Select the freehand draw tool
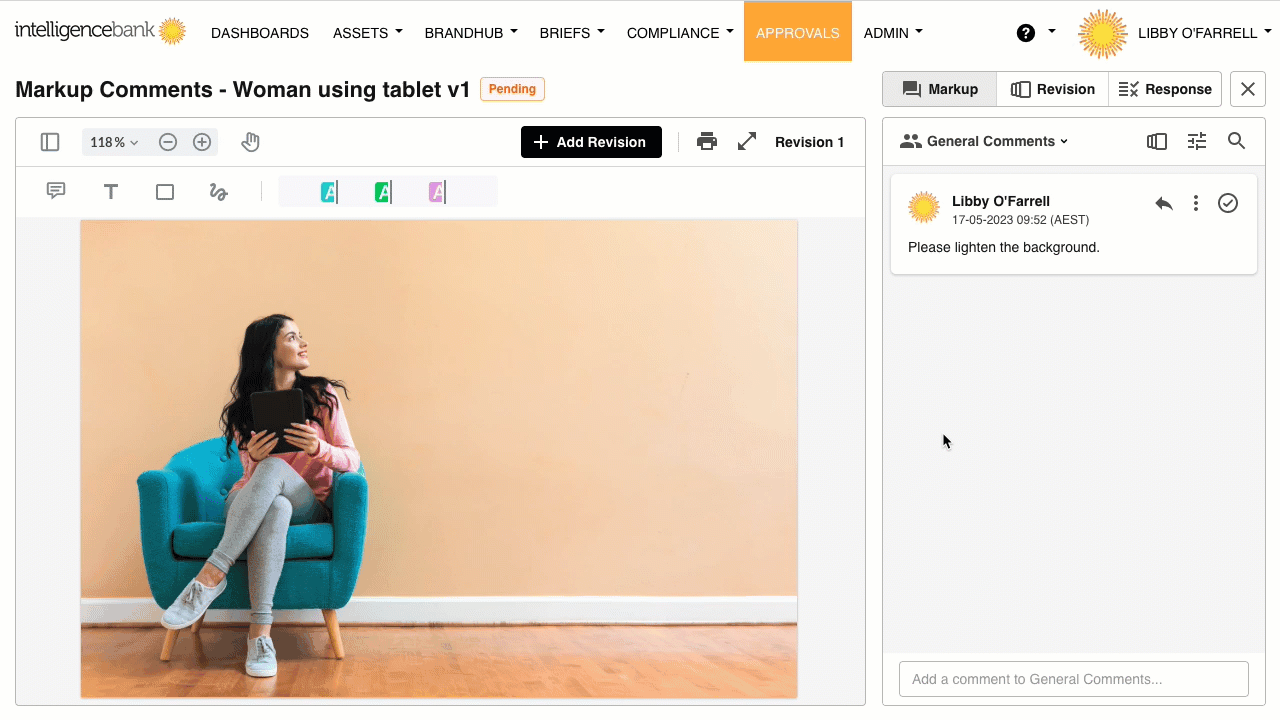The width and height of the screenshot is (1280, 720). click(x=219, y=192)
